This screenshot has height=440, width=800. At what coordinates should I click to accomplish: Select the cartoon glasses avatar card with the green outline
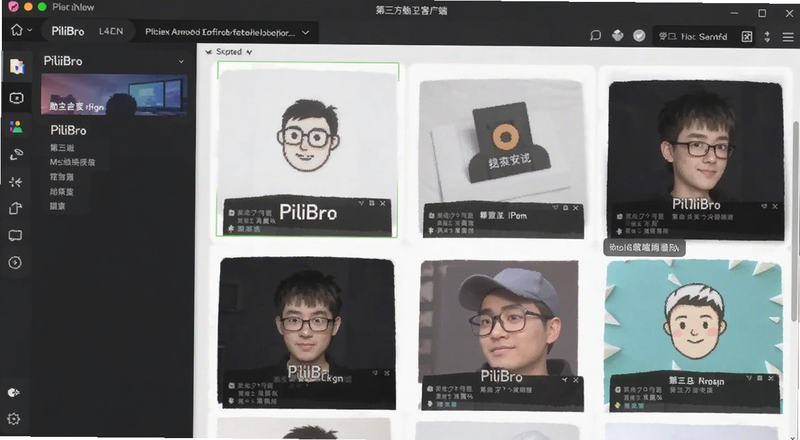point(308,149)
